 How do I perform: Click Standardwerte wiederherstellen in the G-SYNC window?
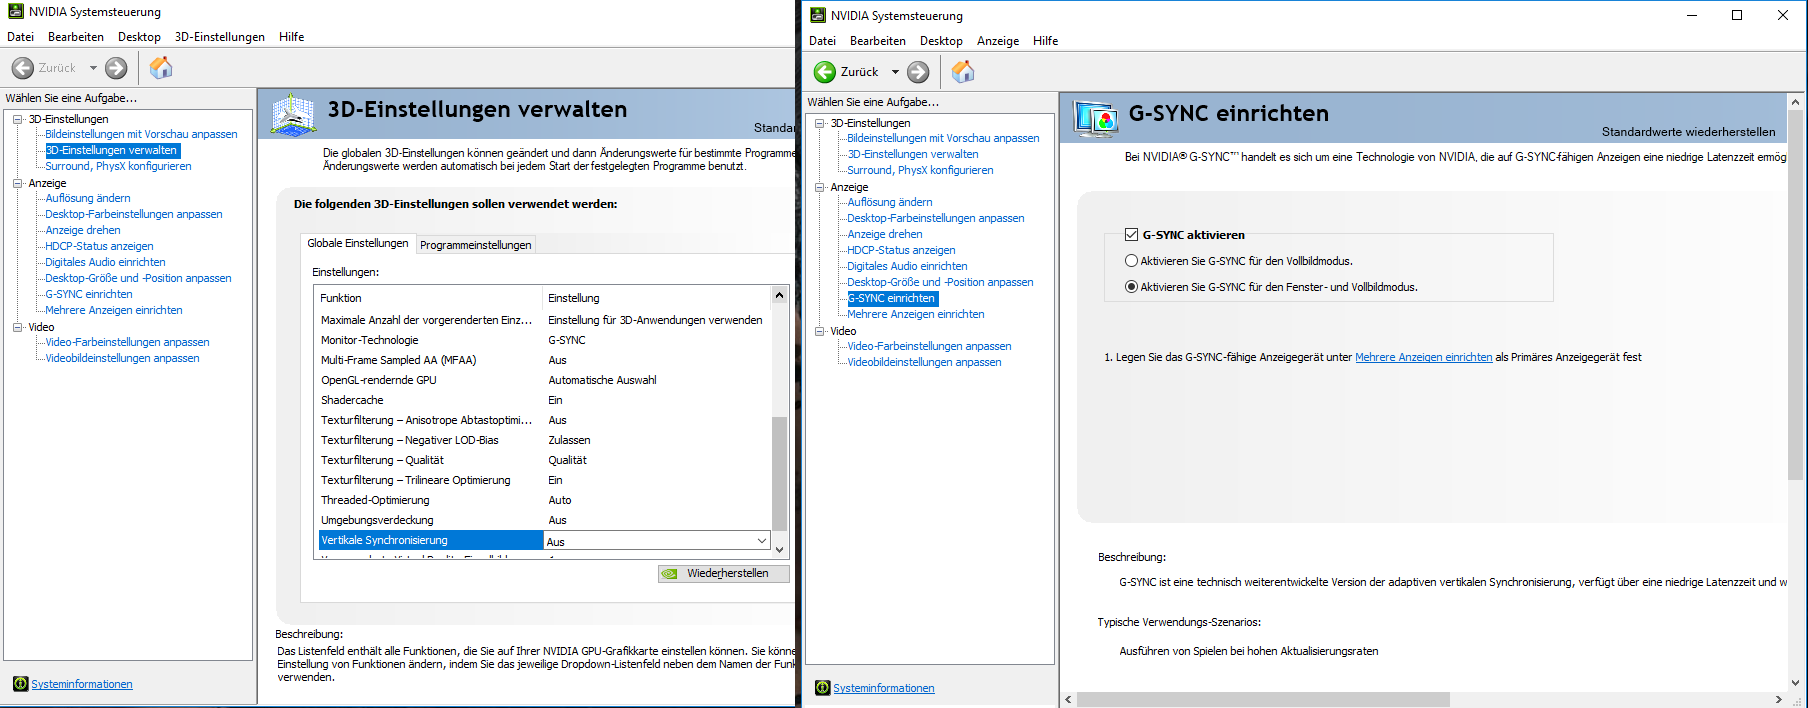pyautogui.click(x=1689, y=132)
